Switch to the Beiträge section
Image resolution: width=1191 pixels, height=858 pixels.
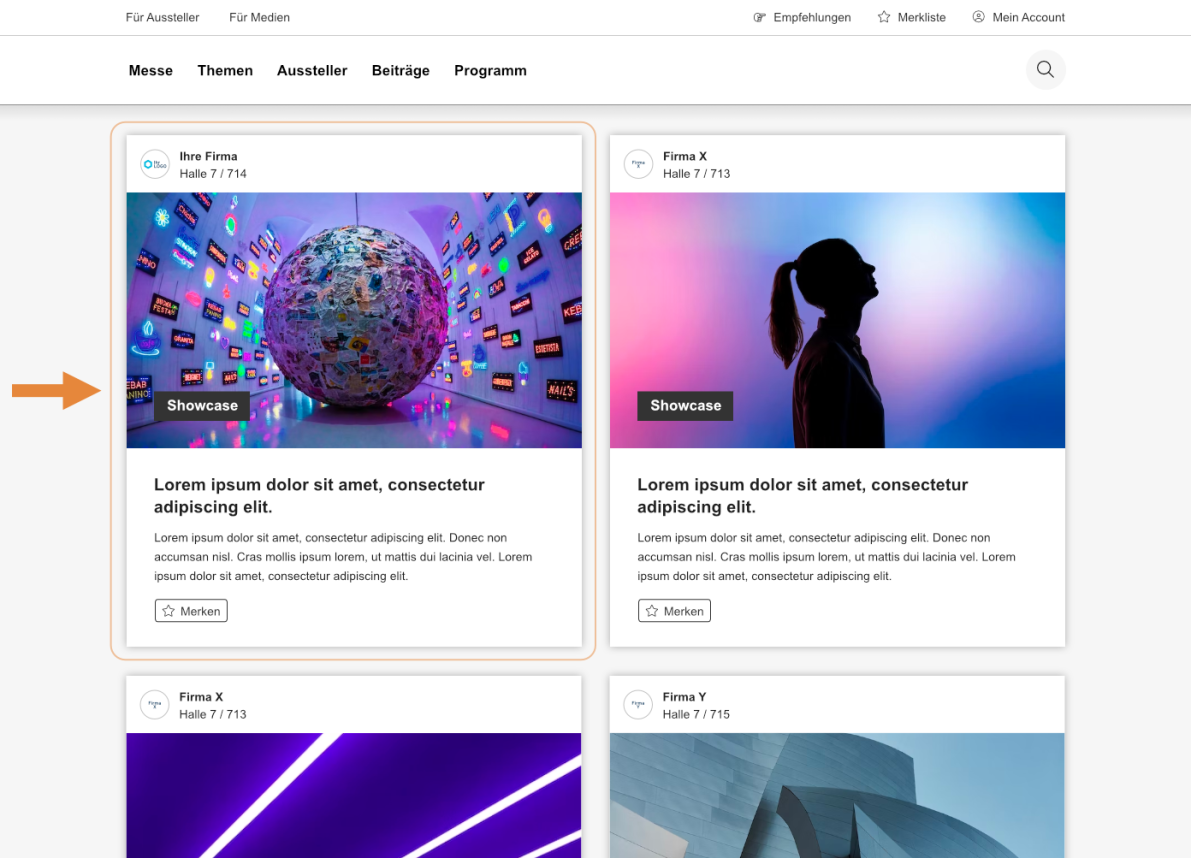point(400,70)
